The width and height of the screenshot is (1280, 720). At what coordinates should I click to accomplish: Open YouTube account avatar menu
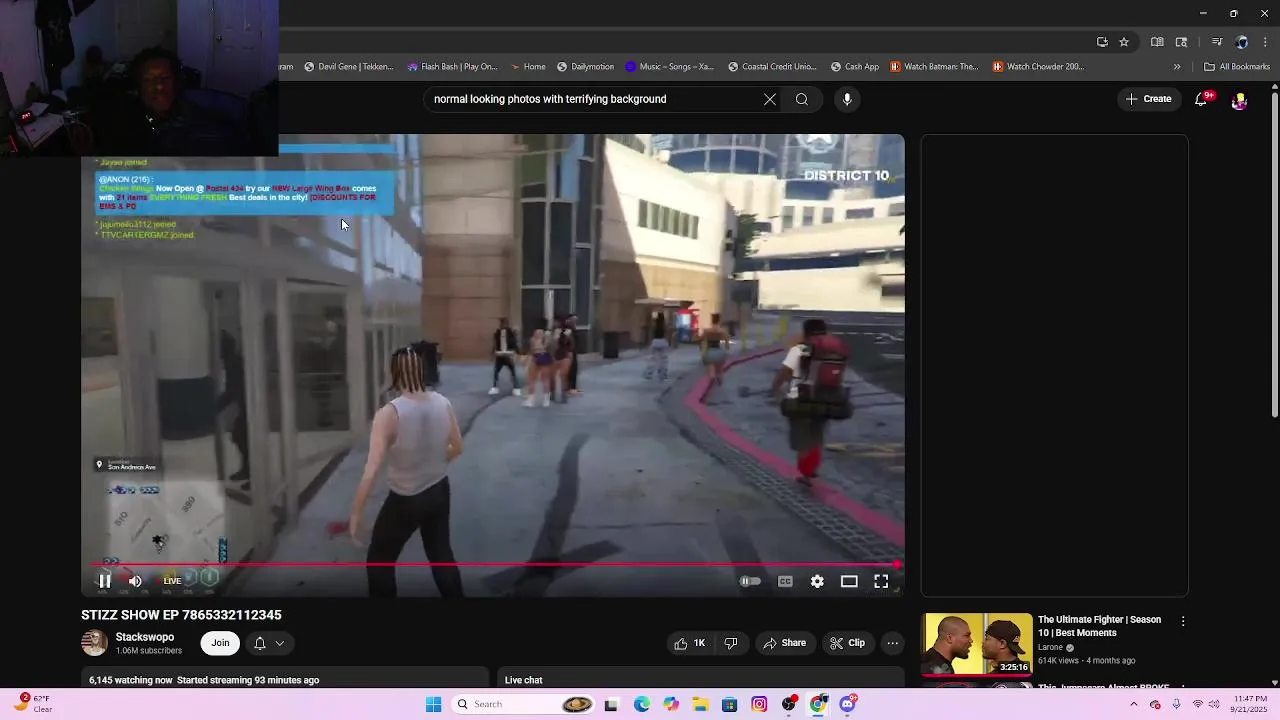[x=1239, y=100]
